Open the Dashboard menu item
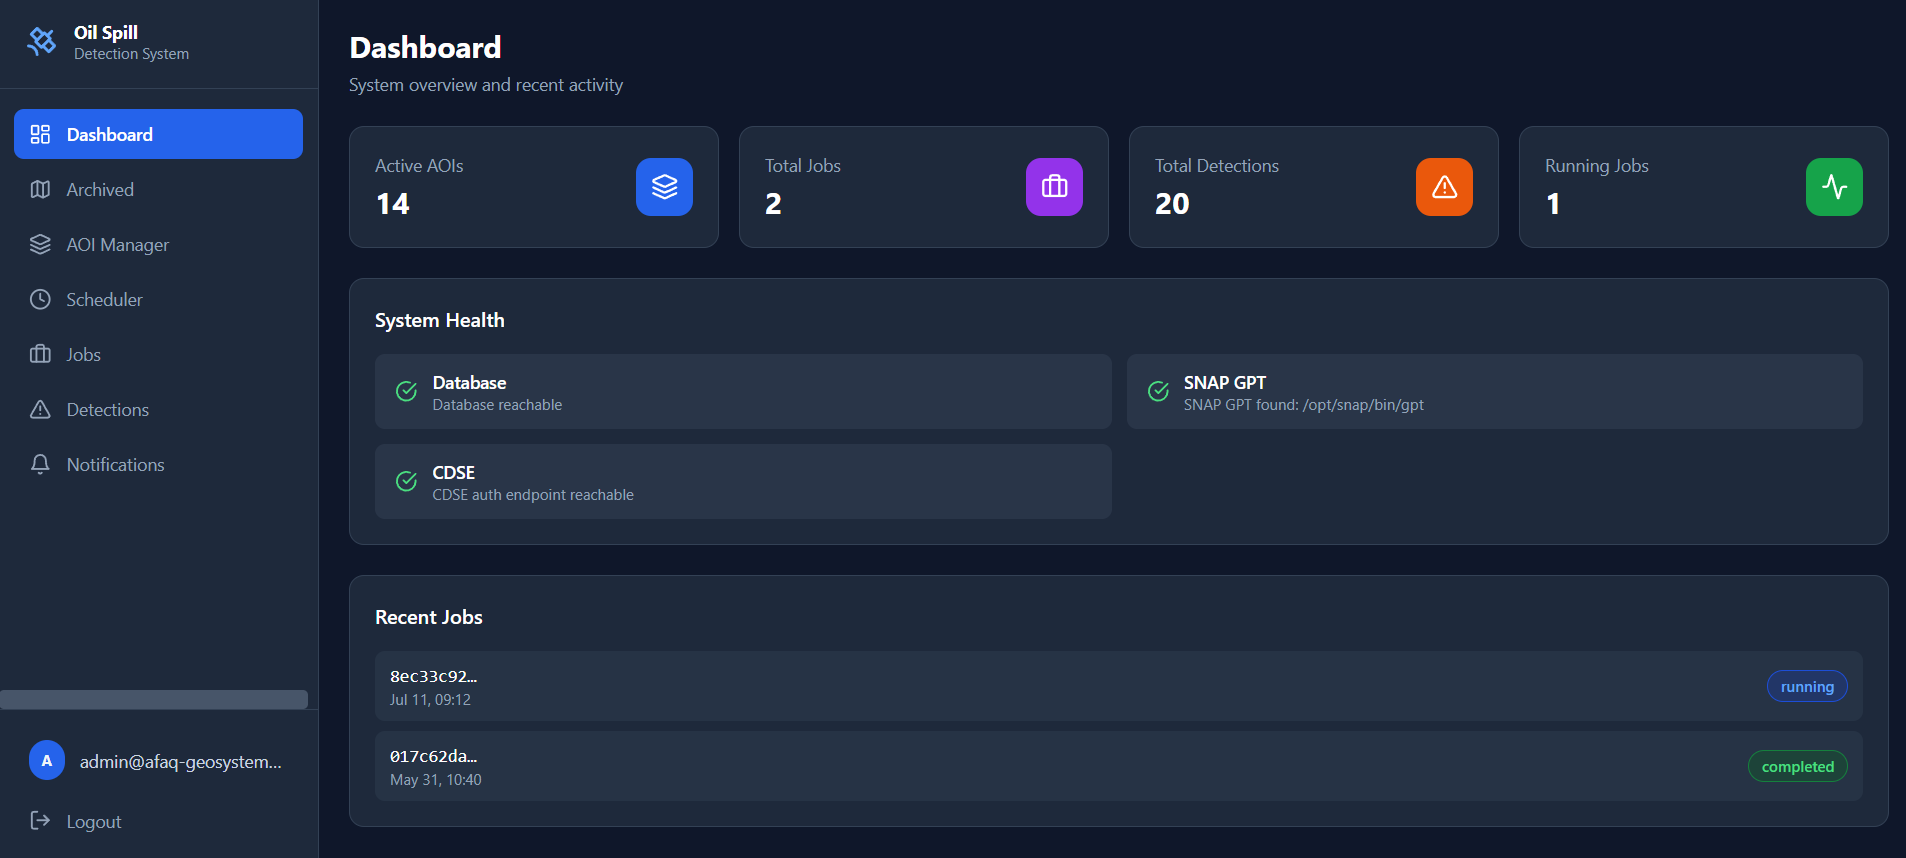Image resolution: width=1906 pixels, height=858 pixels. 158,134
